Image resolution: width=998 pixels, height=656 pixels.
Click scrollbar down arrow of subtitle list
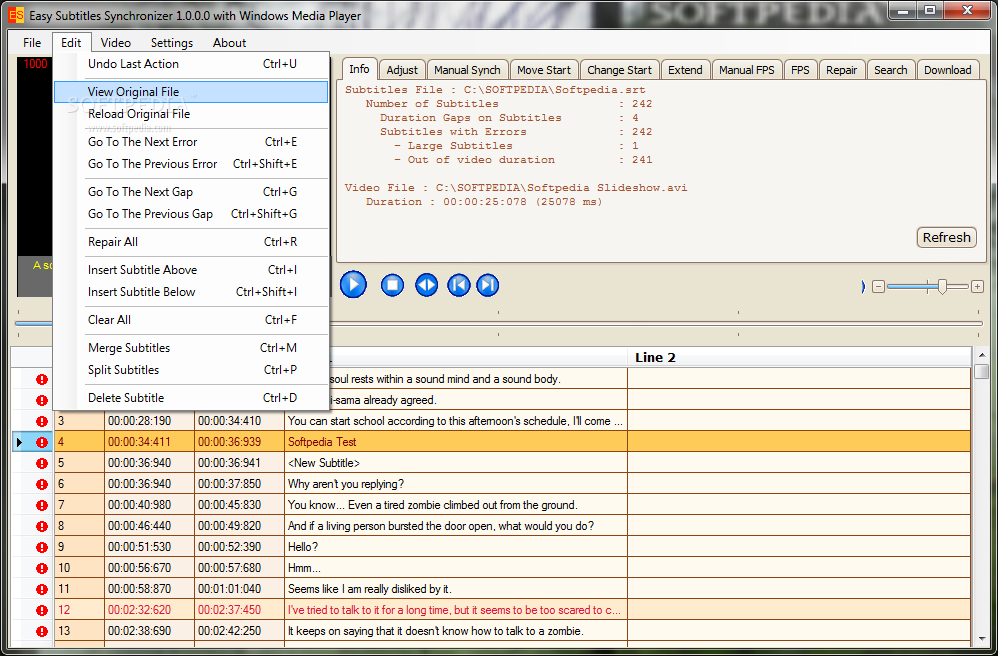(x=981, y=638)
